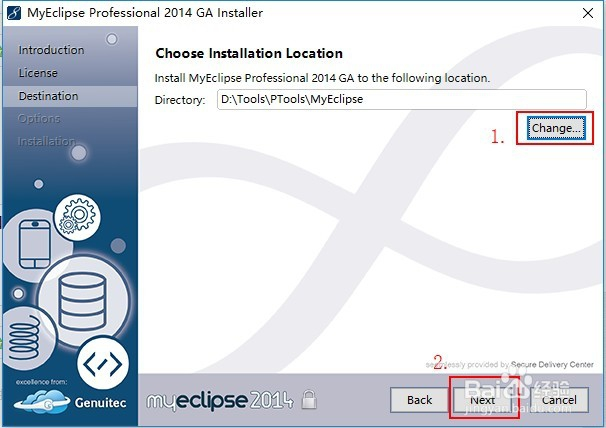This screenshot has width=606, height=428.
Task: Cancel the MyEclipse installation
Action: point(559,400)
